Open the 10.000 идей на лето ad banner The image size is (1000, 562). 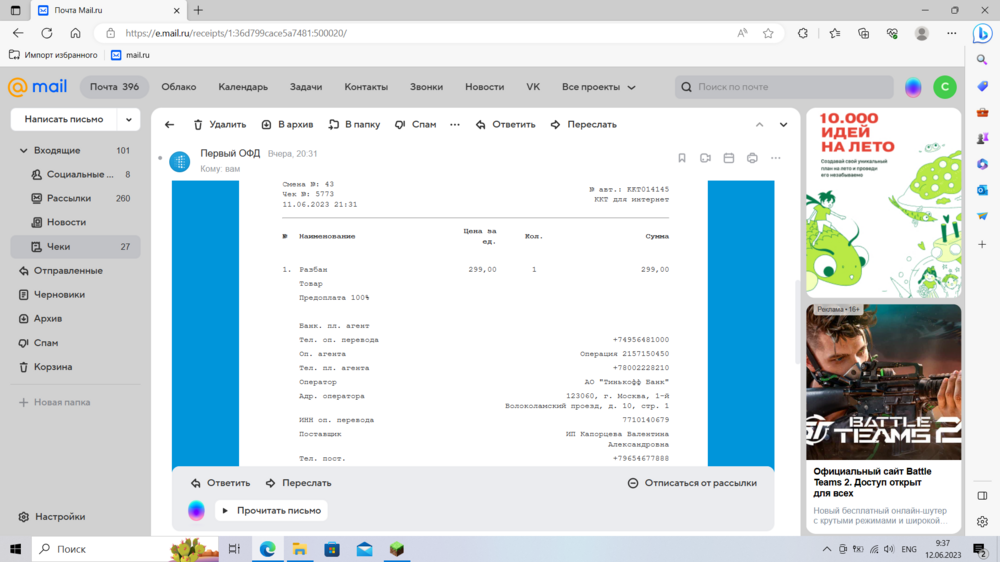(x=884, y=203)
